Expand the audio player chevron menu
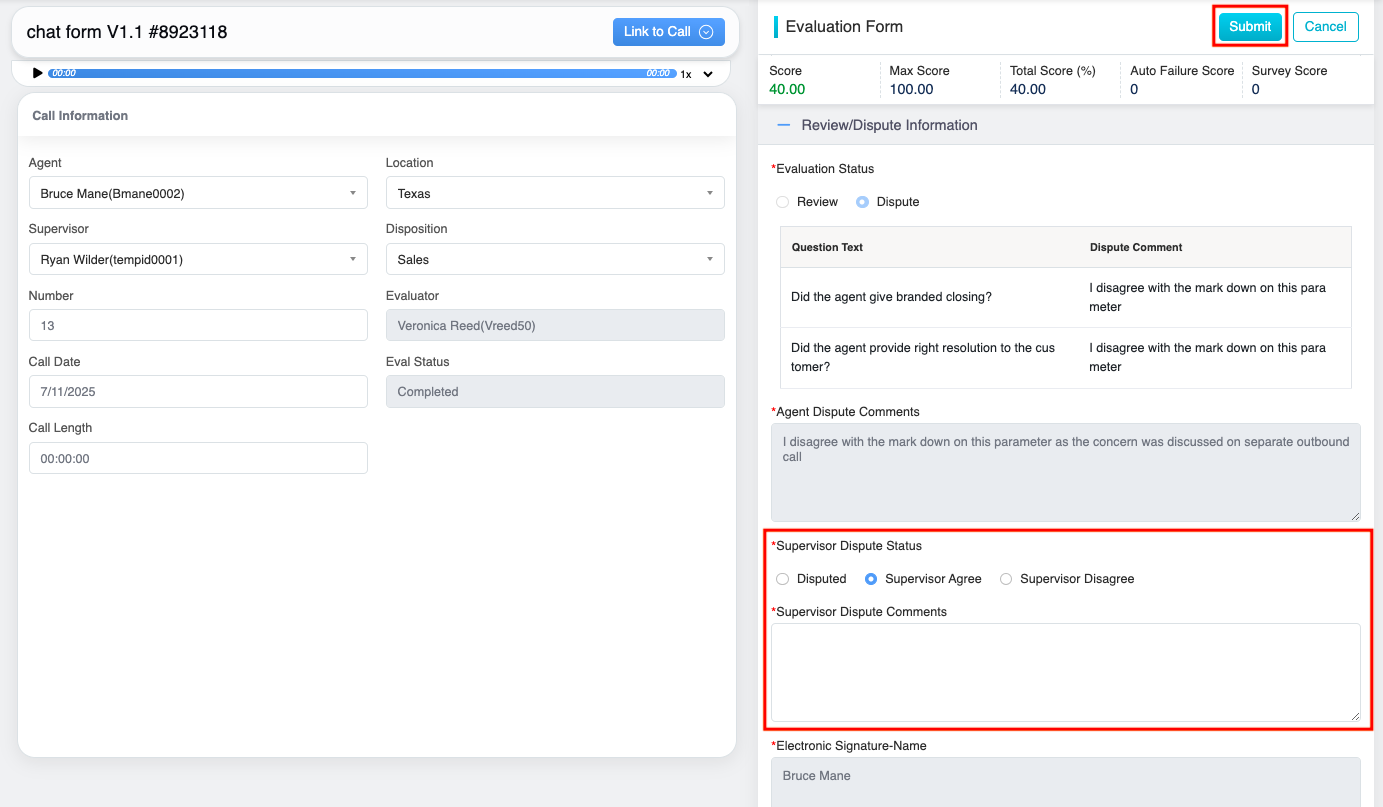 708,74
